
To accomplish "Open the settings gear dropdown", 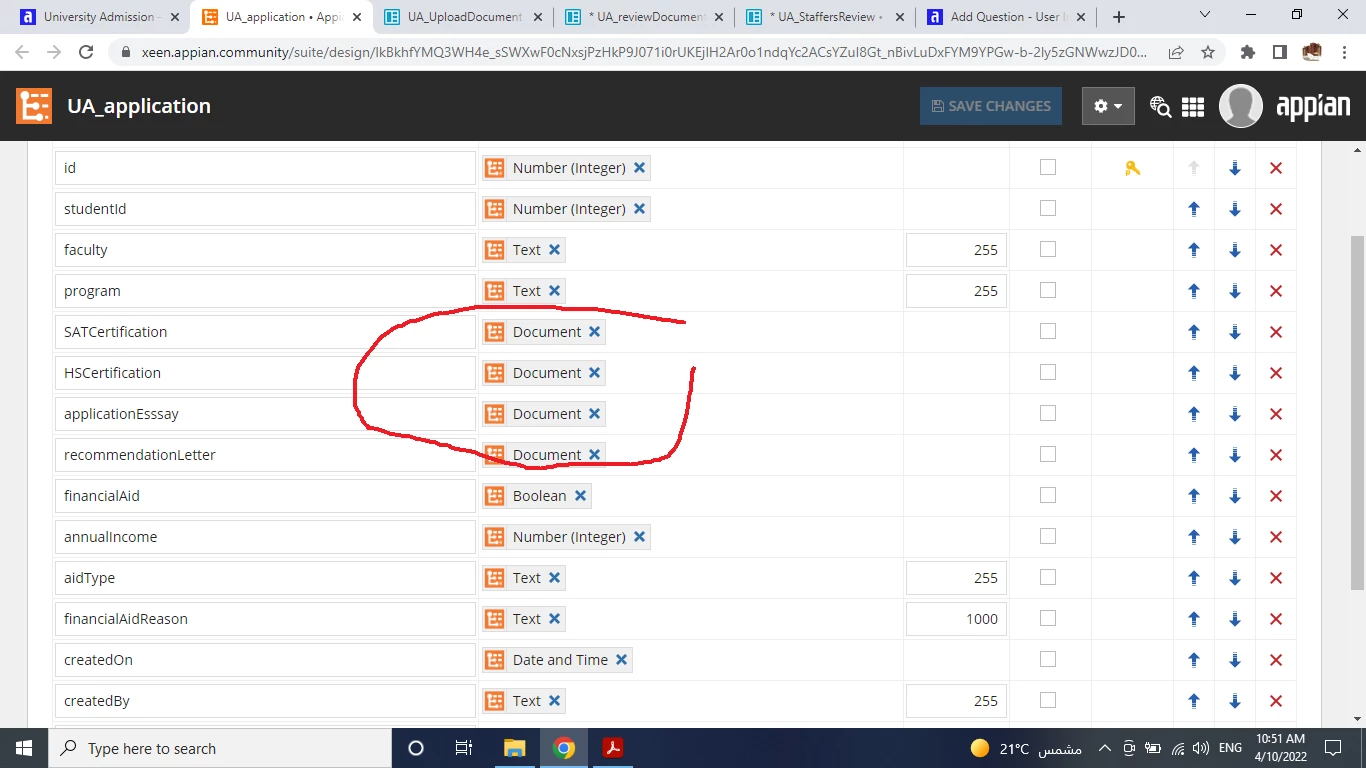I will 1108,106.
